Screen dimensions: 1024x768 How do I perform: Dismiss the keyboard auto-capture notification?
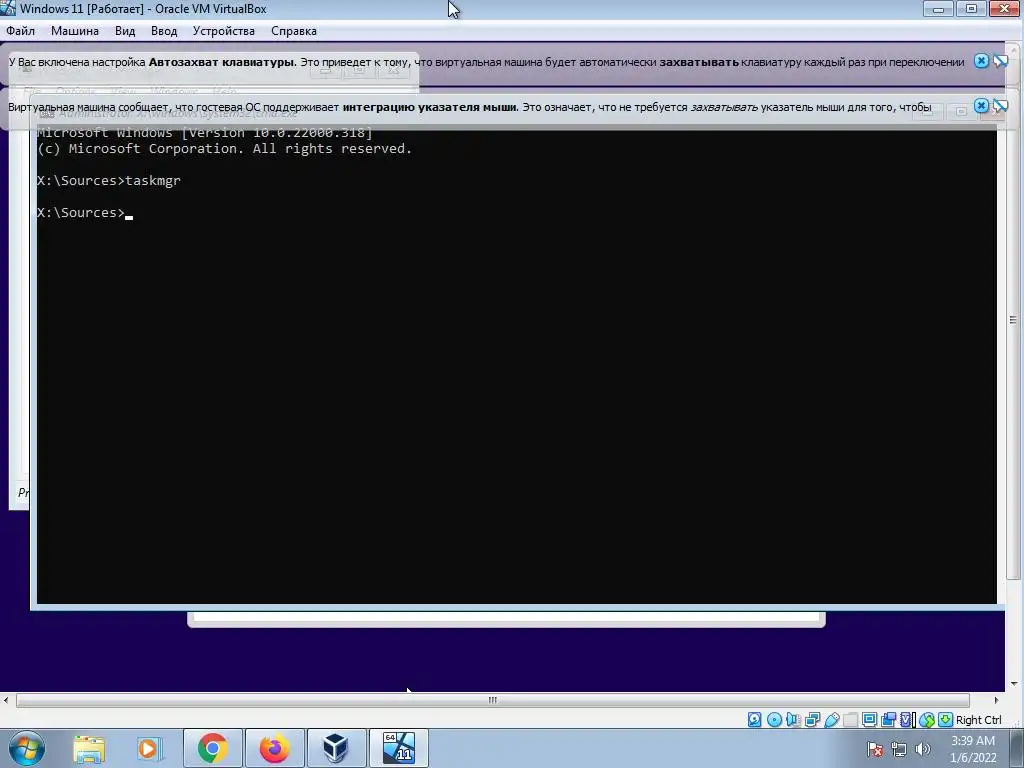[981, 61]
